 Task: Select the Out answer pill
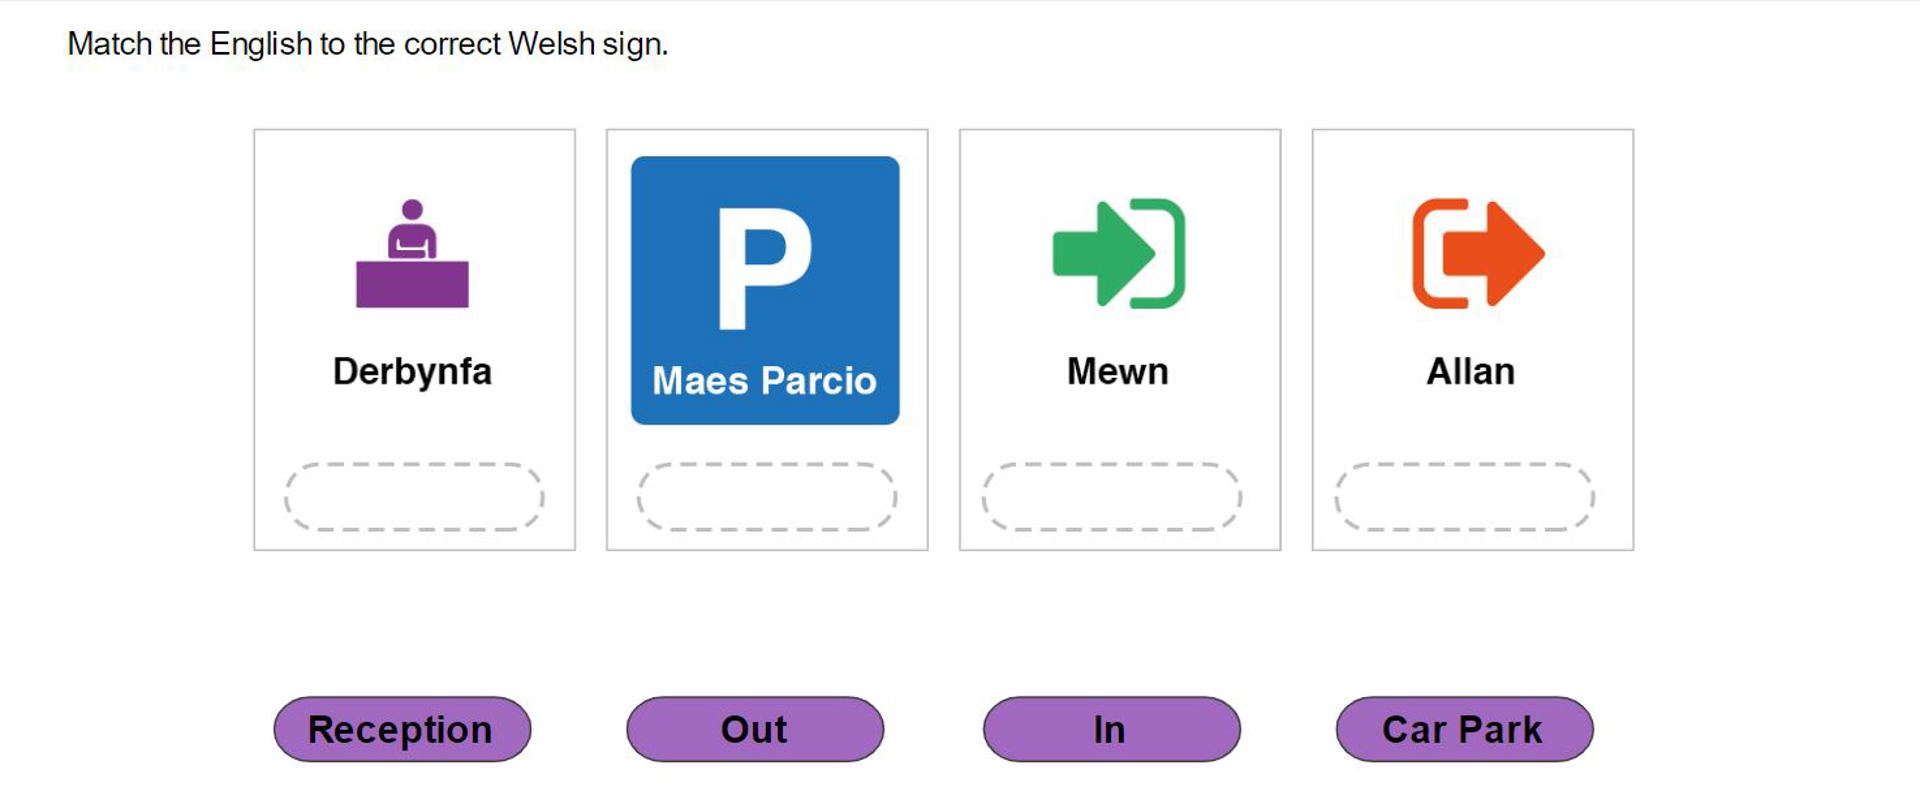(755, 729)
